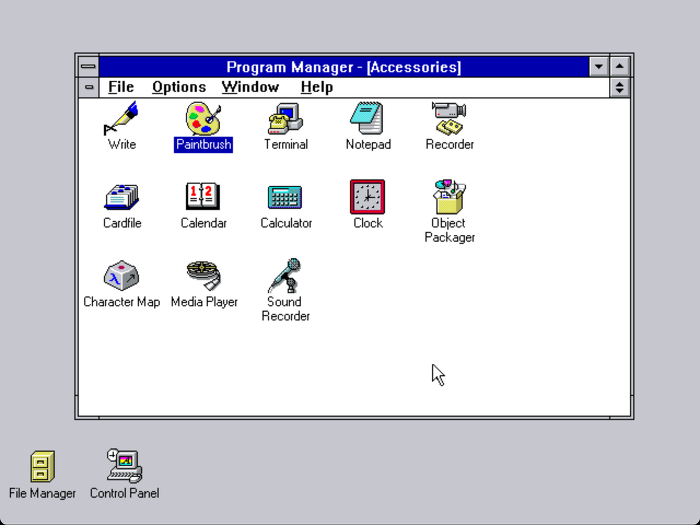This screenshot has height=525, width=700.
Task: Select the Media Player film reel icon
Action: 203,275
